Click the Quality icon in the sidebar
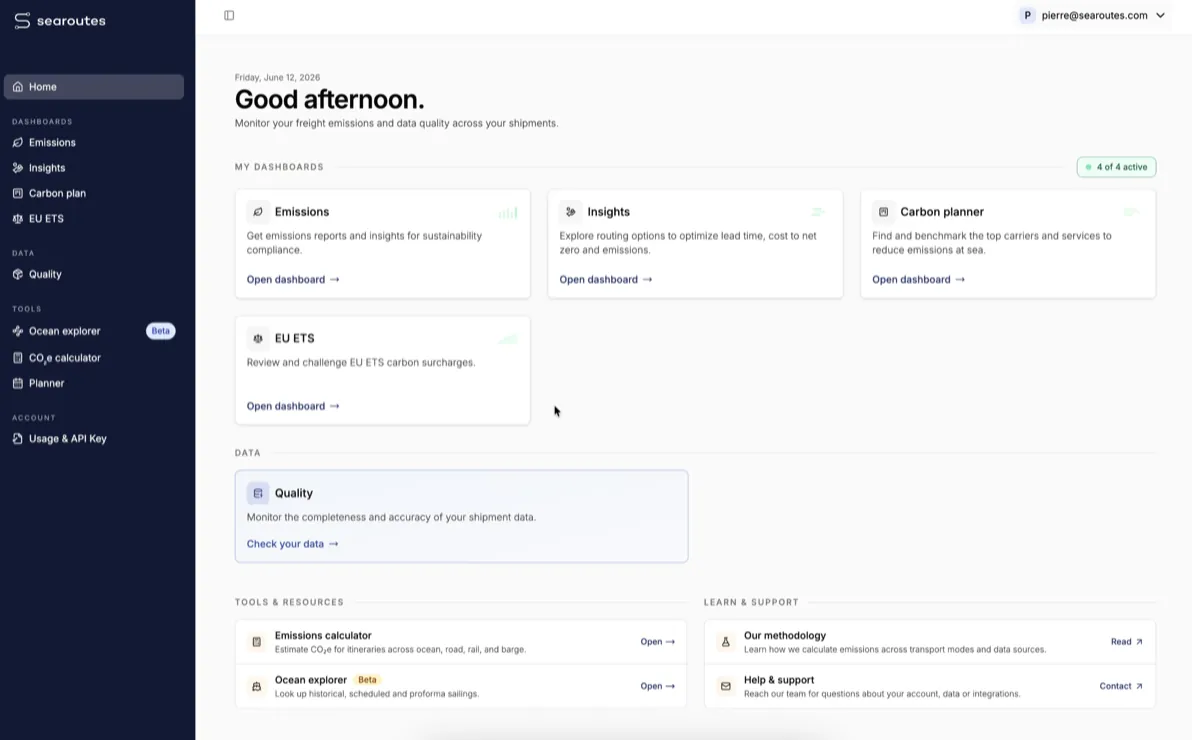 [x=17, y=274]
